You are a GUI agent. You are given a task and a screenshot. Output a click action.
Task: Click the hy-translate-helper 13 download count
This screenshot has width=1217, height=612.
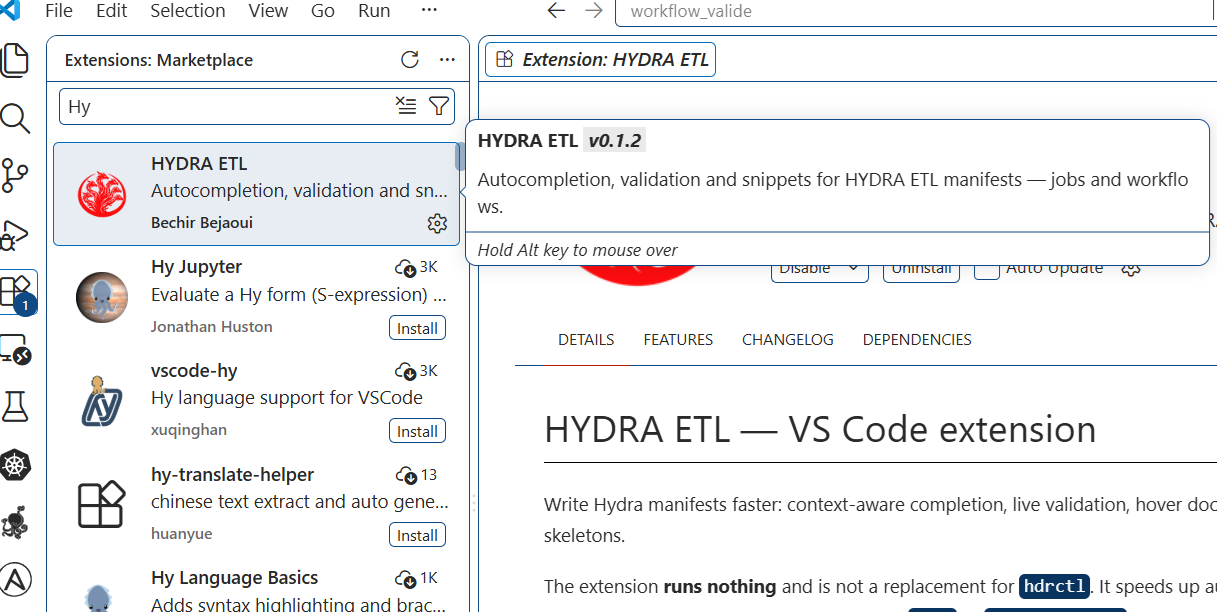pos(417,475)
